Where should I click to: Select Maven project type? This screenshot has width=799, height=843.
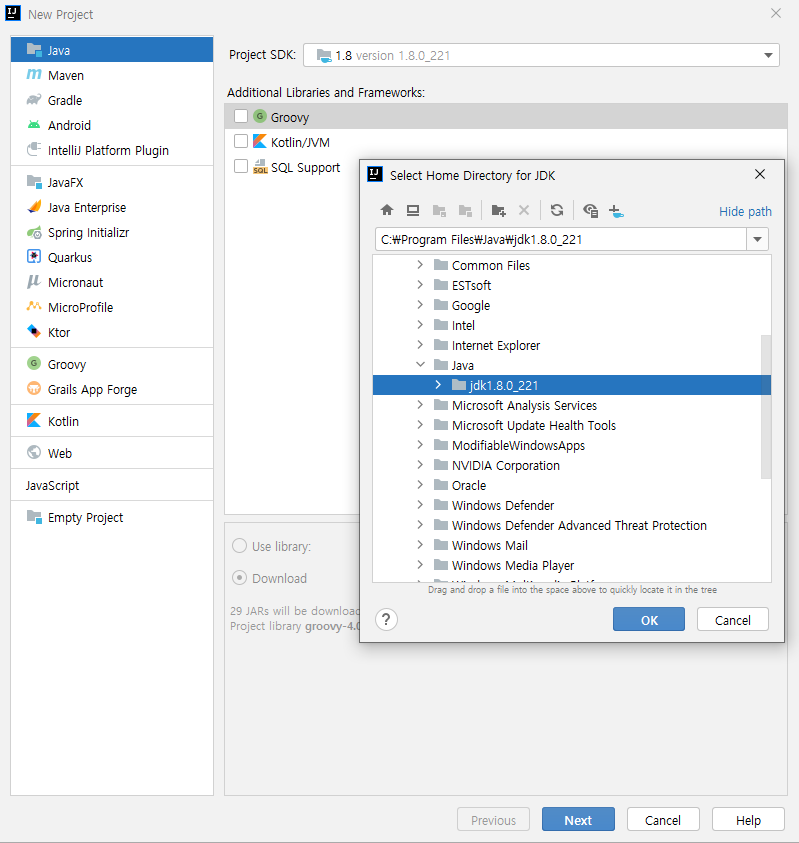coord(112,75)
